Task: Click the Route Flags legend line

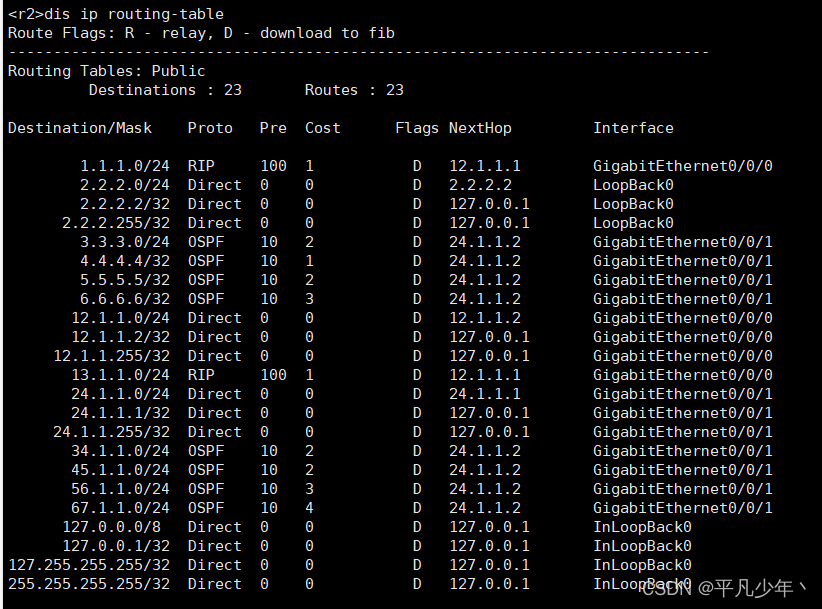Action: point(200,33)
